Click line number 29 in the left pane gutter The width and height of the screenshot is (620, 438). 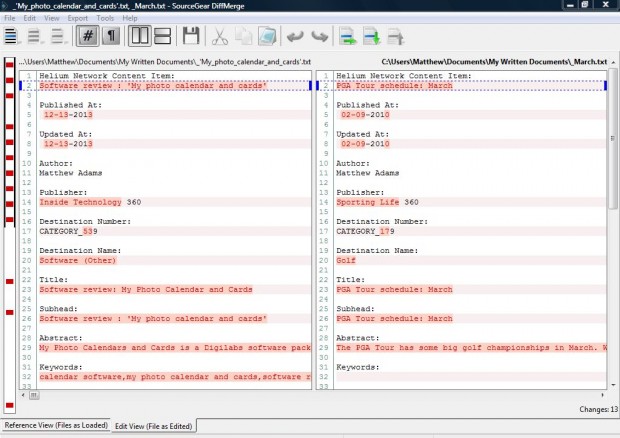pyautogui.click(x=27, y=348)
